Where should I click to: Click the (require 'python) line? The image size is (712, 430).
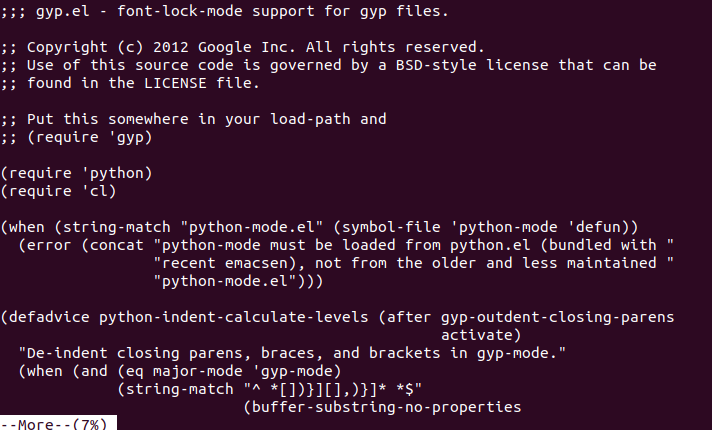tap(76, 173)
